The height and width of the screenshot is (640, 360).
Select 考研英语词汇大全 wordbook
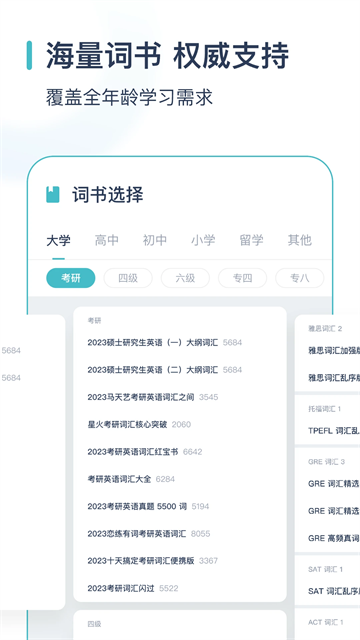pos(131,479)
